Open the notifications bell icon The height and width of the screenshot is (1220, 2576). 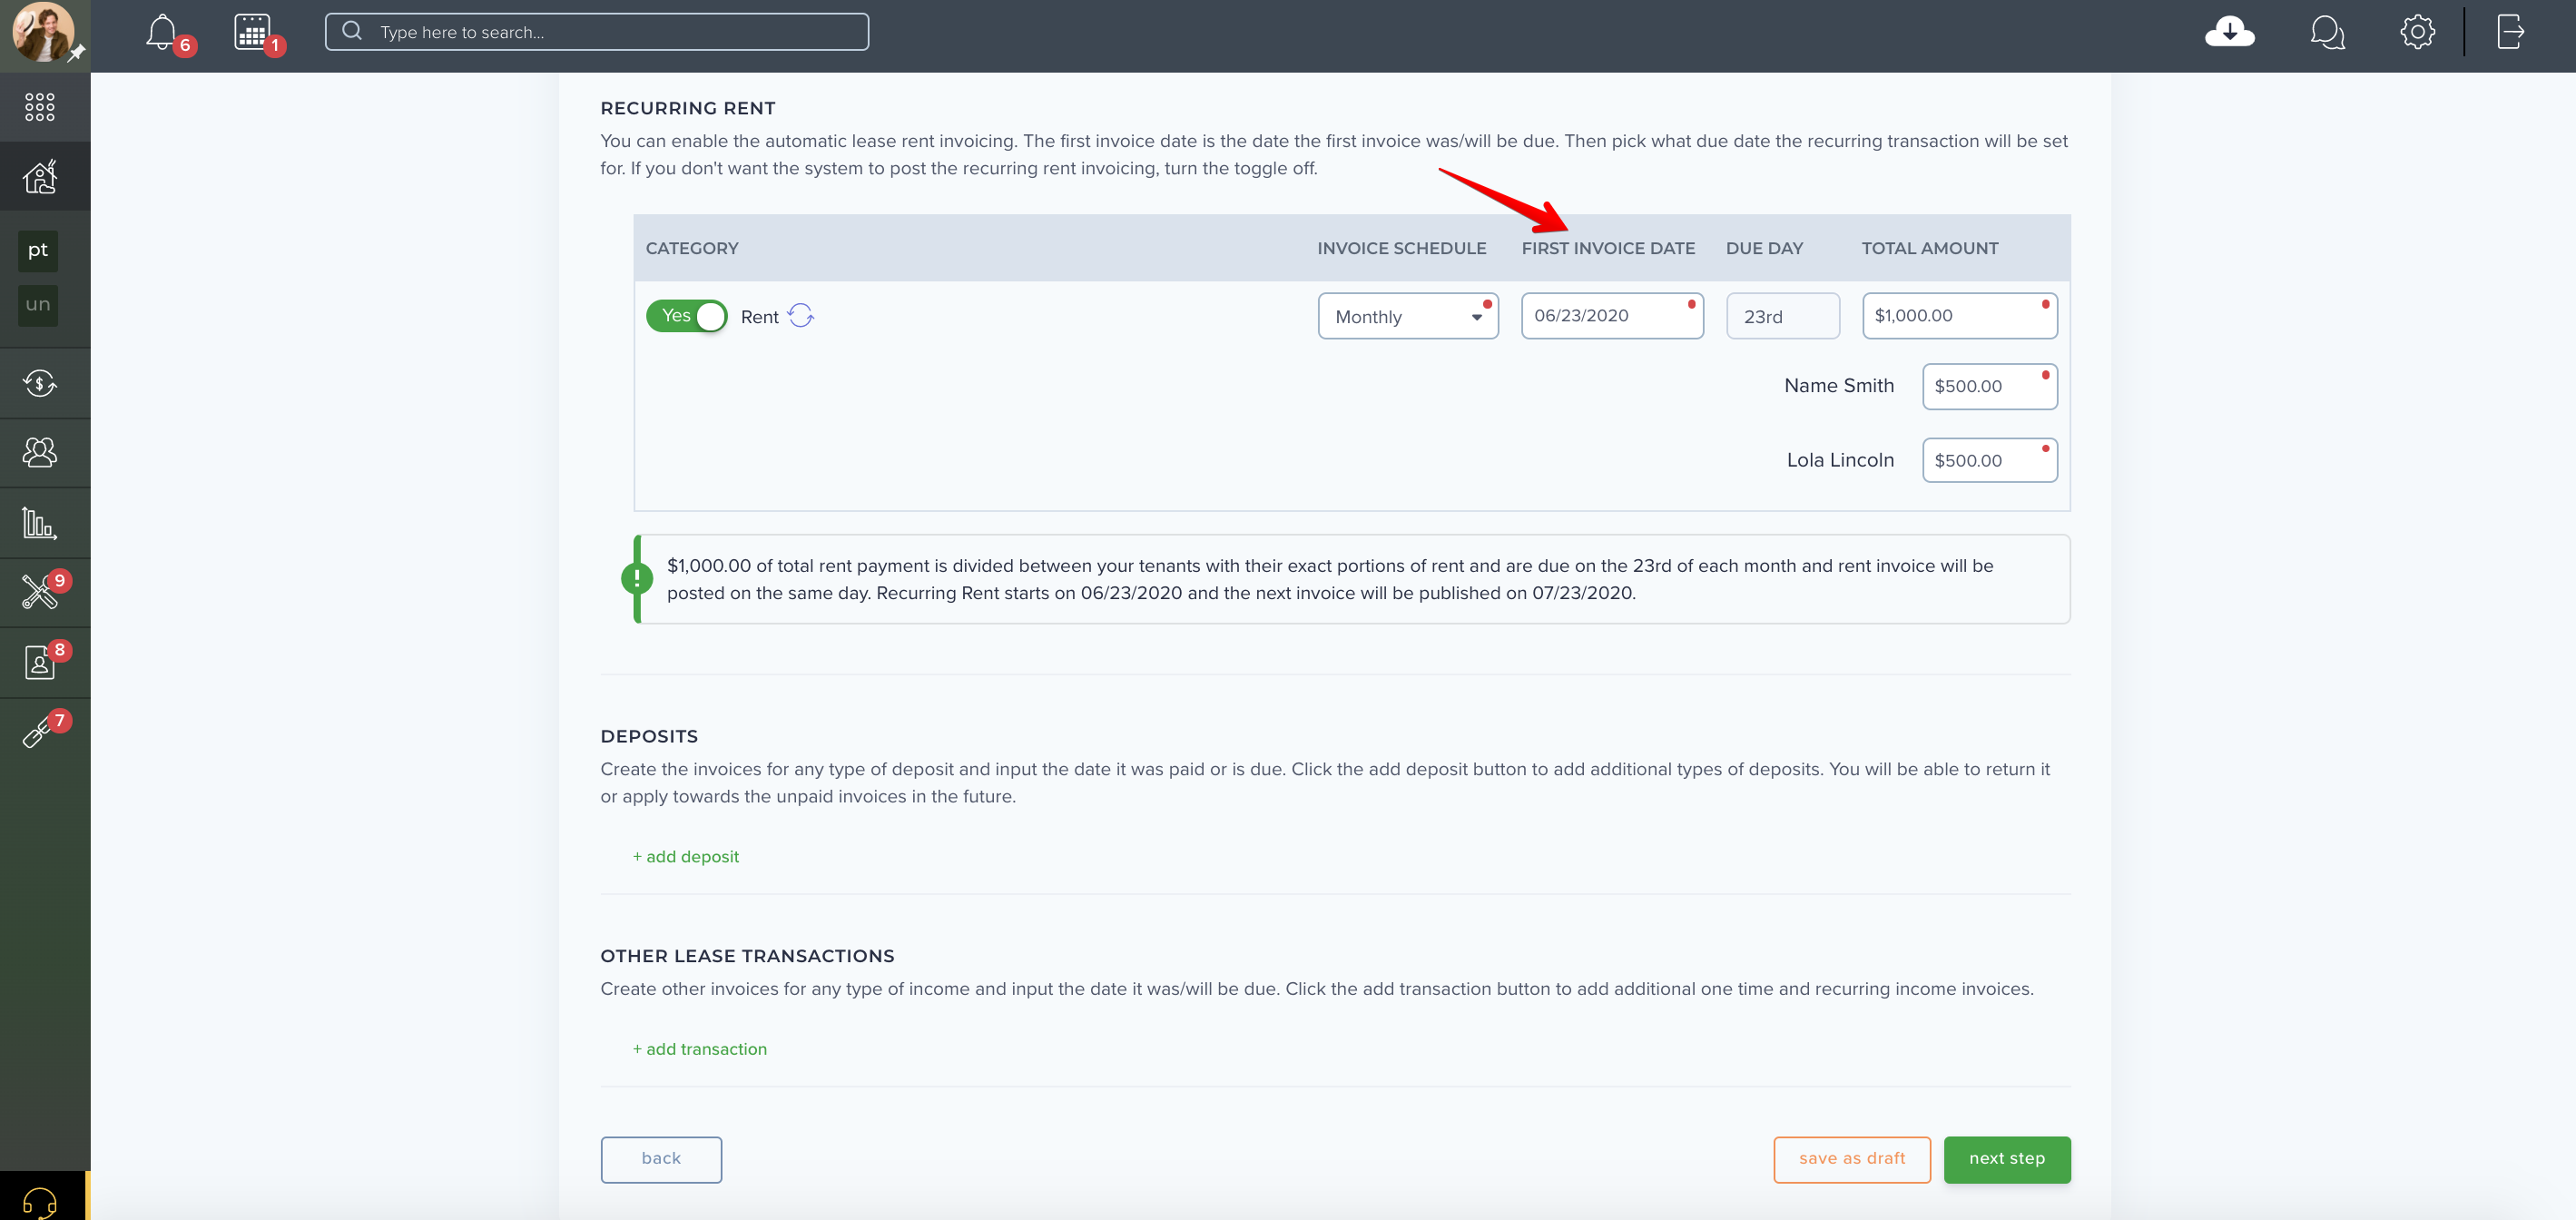[x=161, y=32]
